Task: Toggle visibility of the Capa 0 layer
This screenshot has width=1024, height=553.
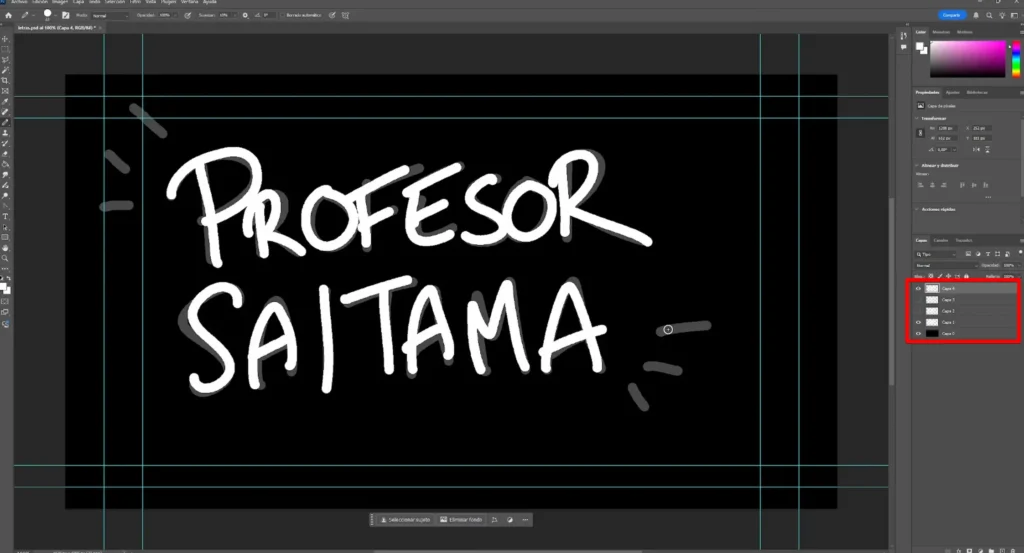Action: (919, 333)
